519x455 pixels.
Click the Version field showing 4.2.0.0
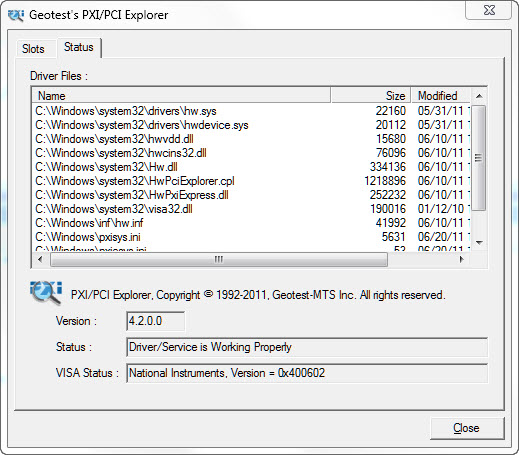[155, 321]
